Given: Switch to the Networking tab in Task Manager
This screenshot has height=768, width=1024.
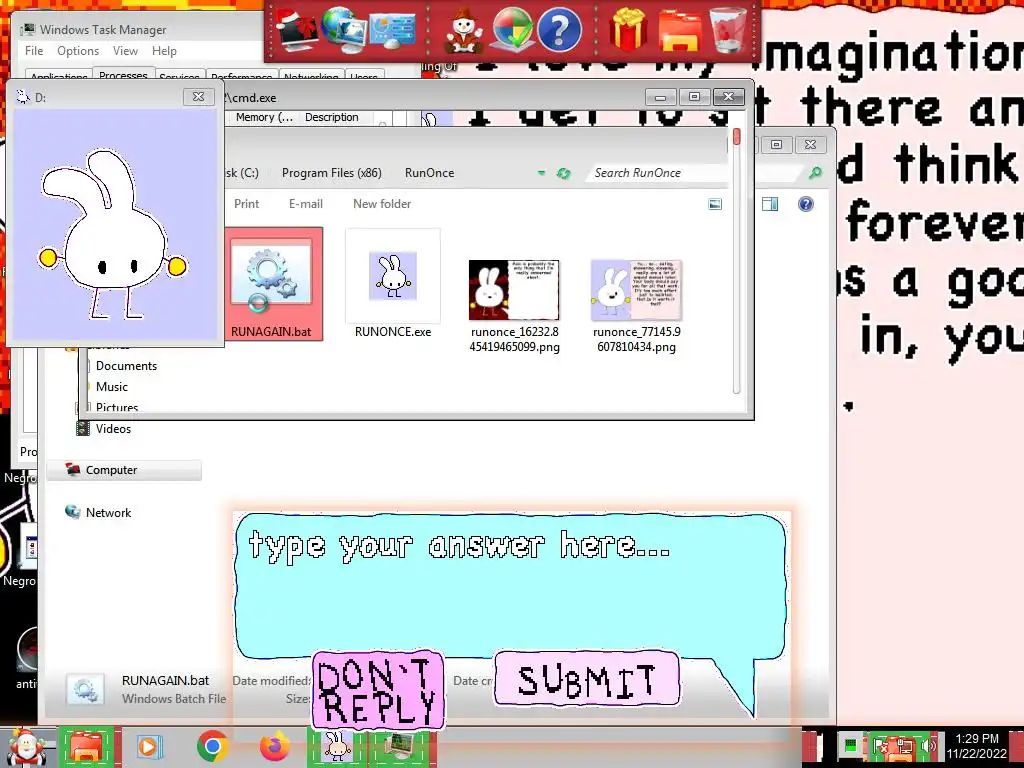Looking at the screenshot, I should (311, 76).
